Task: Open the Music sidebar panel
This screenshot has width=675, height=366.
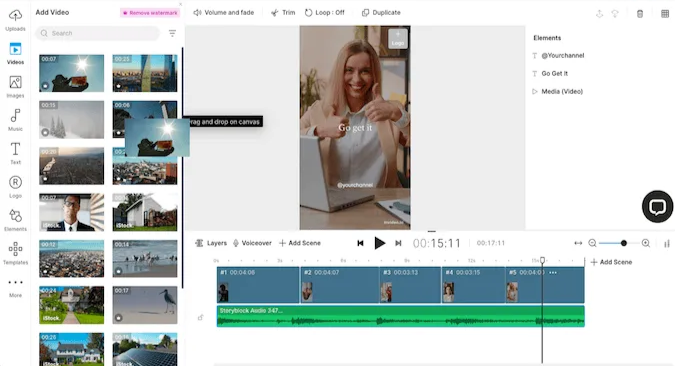Action: [15, 120]
